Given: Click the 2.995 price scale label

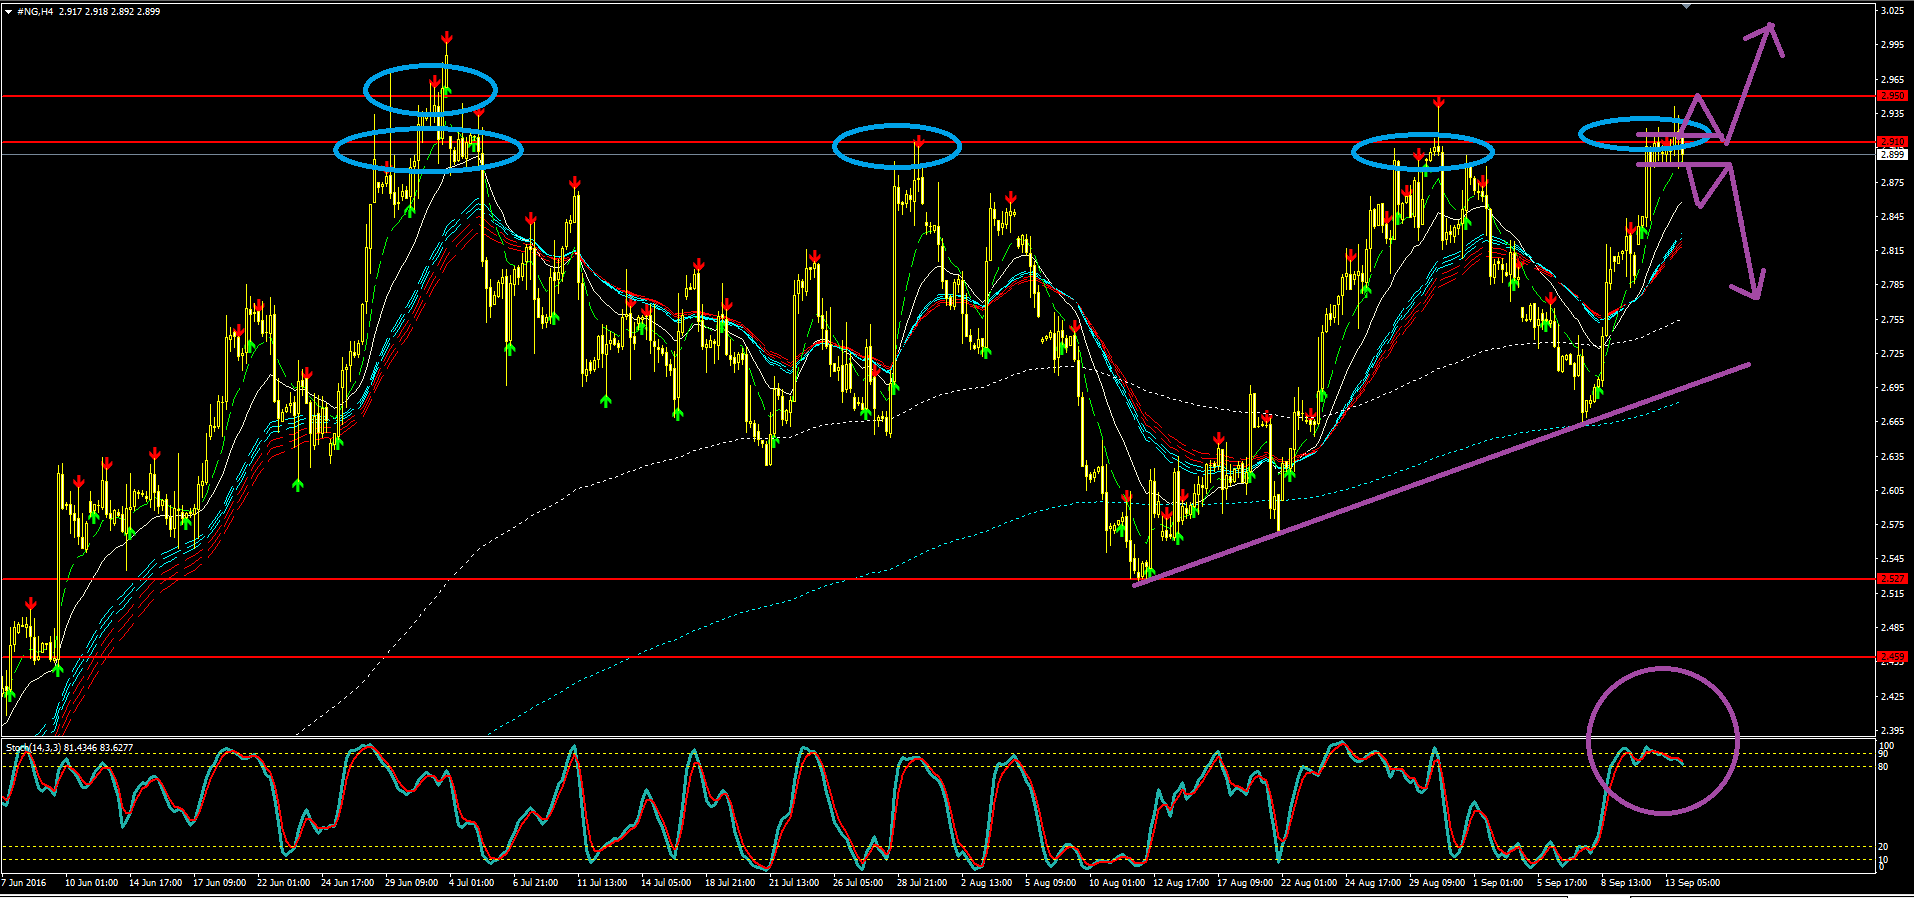Looking at the screenshot, I should [1892, 45].
